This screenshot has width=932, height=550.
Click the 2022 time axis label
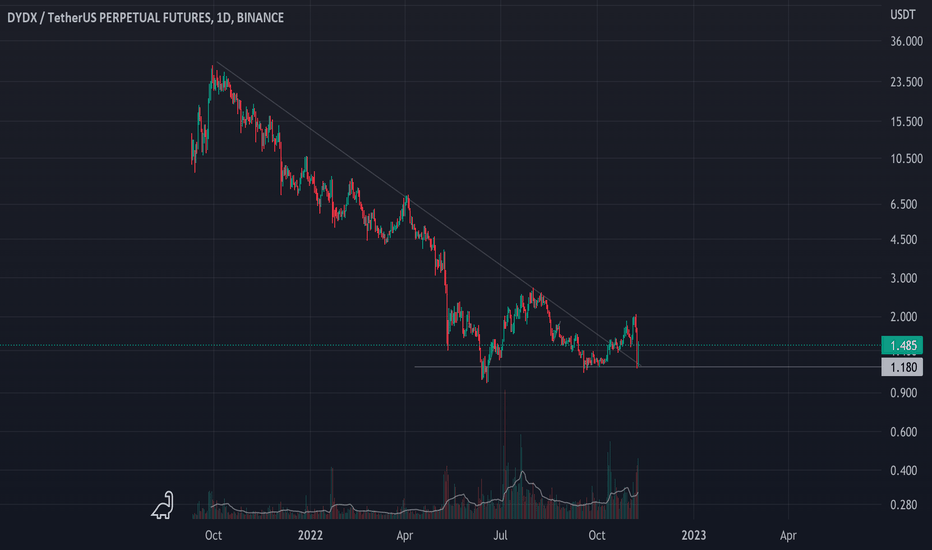(x=310, y=535)
